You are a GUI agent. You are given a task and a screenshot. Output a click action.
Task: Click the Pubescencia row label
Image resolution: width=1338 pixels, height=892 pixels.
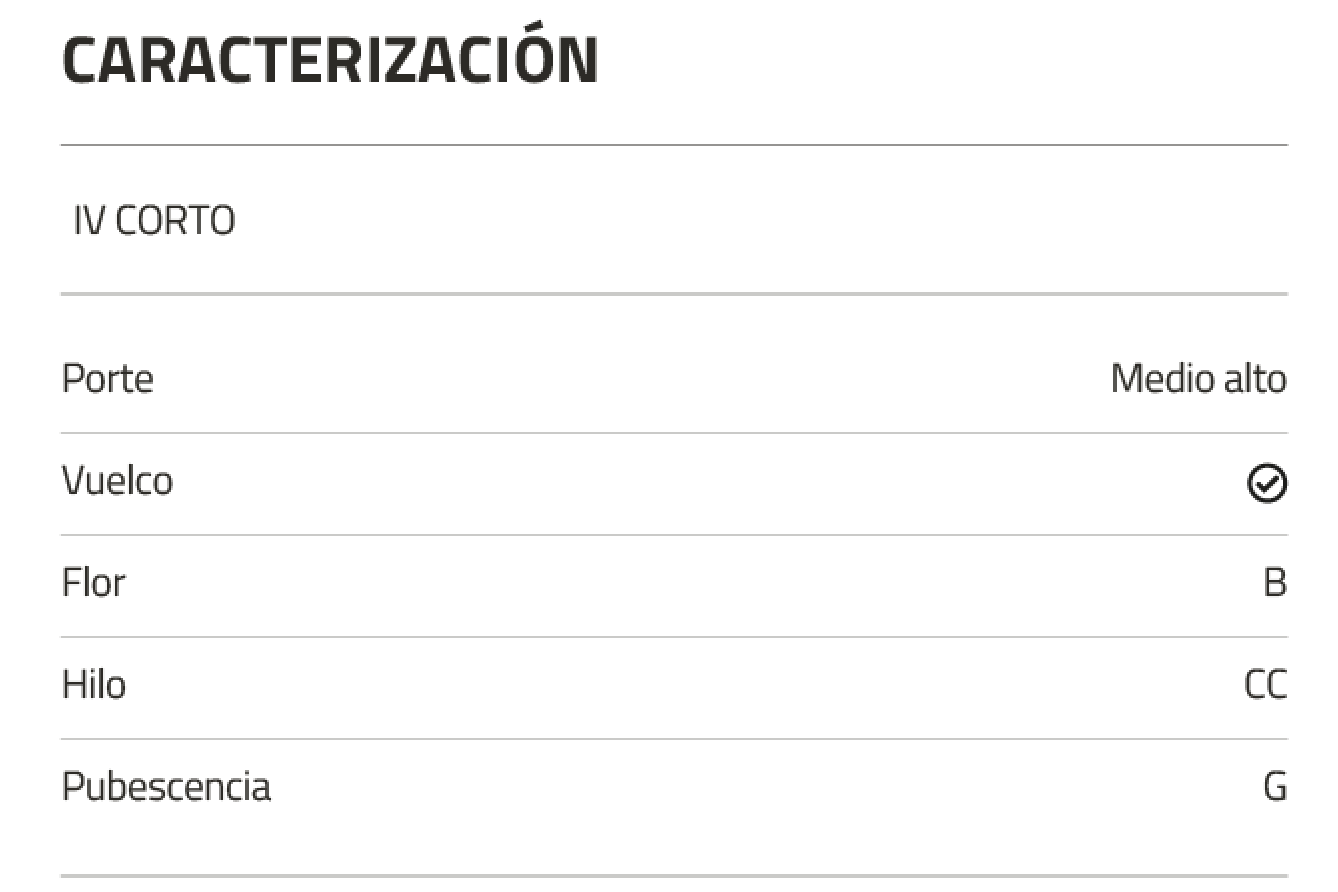pos(166,788)
